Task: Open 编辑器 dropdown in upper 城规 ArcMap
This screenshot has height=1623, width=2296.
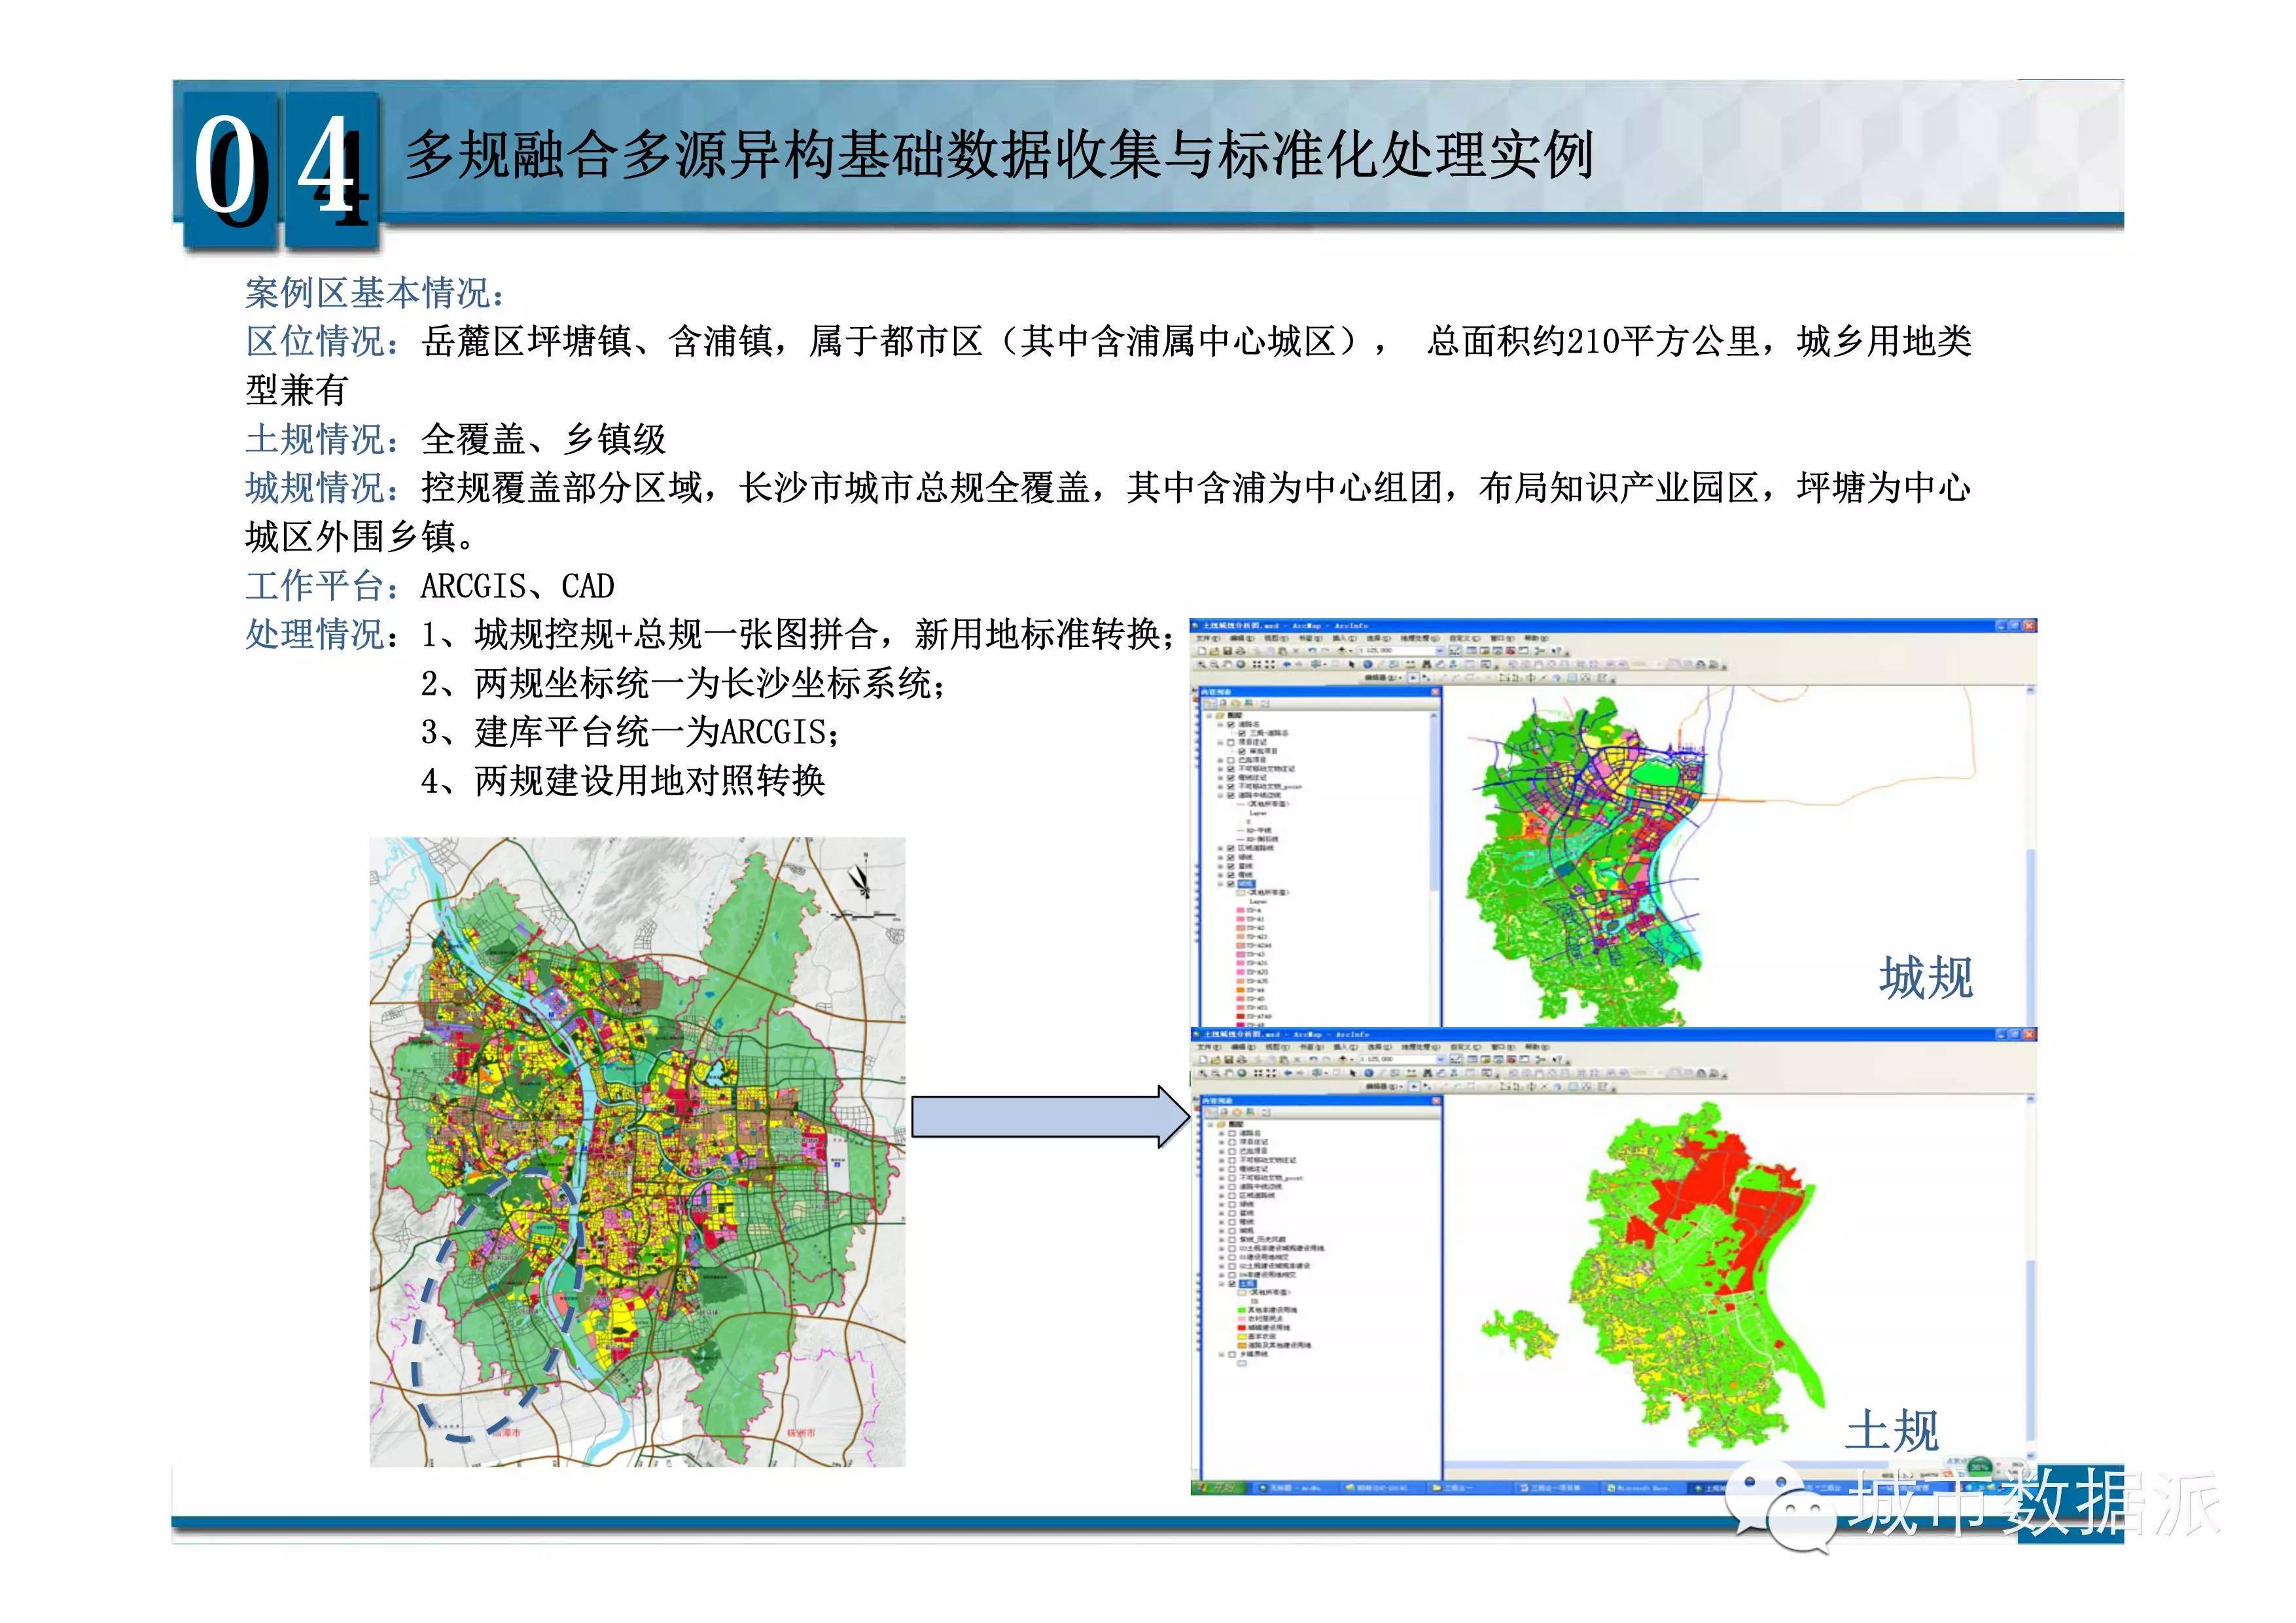Action: click(x=1384, y=678)
